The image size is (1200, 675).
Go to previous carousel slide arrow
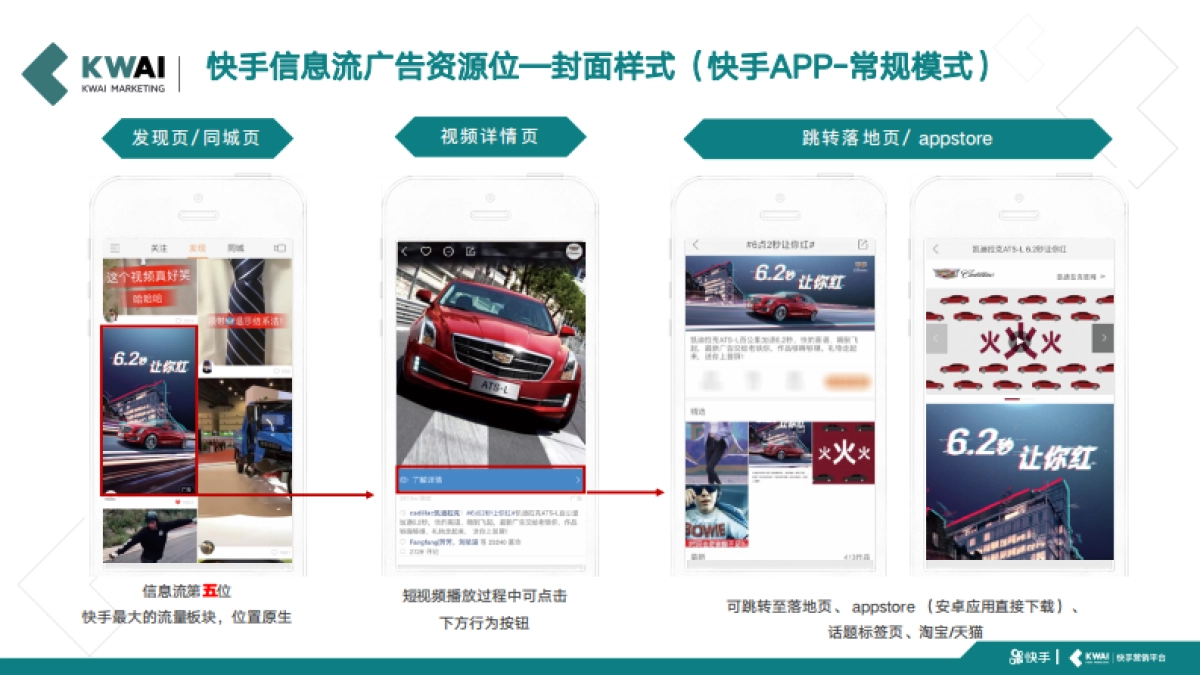tap(937, 339)
